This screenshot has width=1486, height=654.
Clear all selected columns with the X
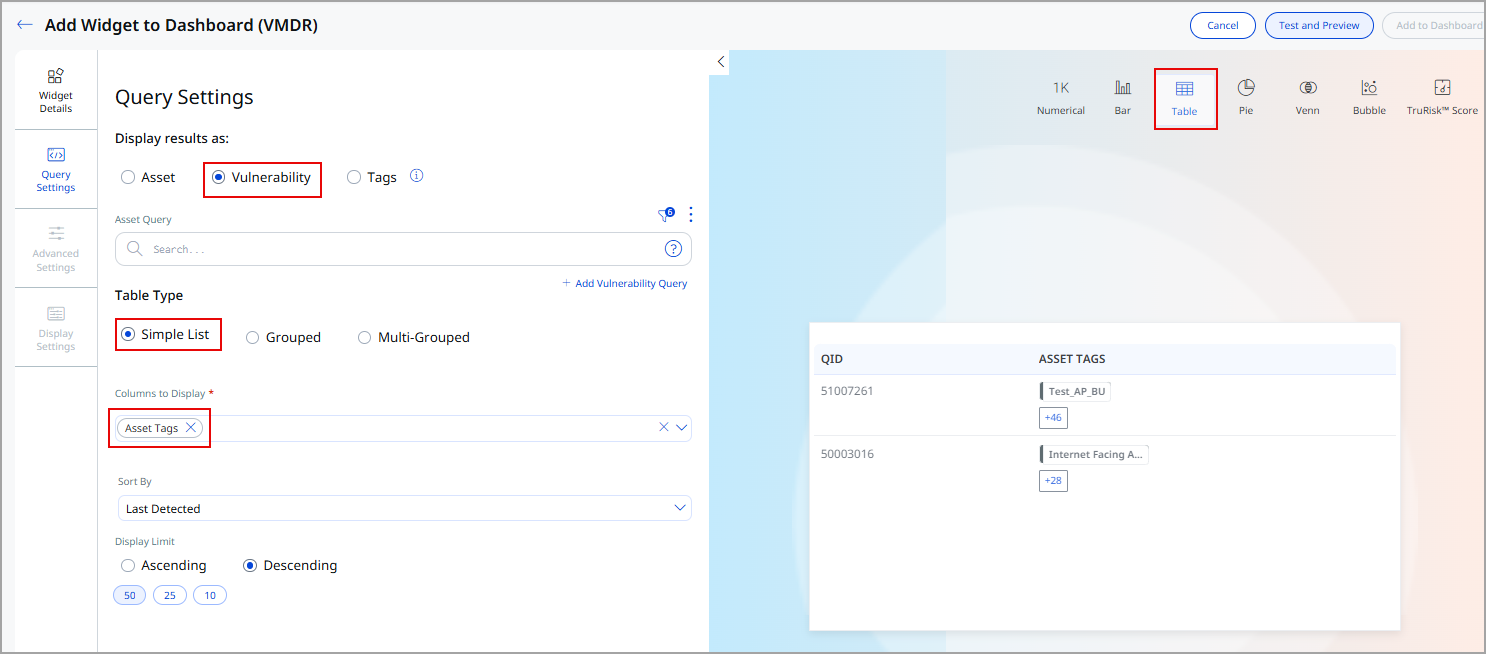(x=663, y=427)
